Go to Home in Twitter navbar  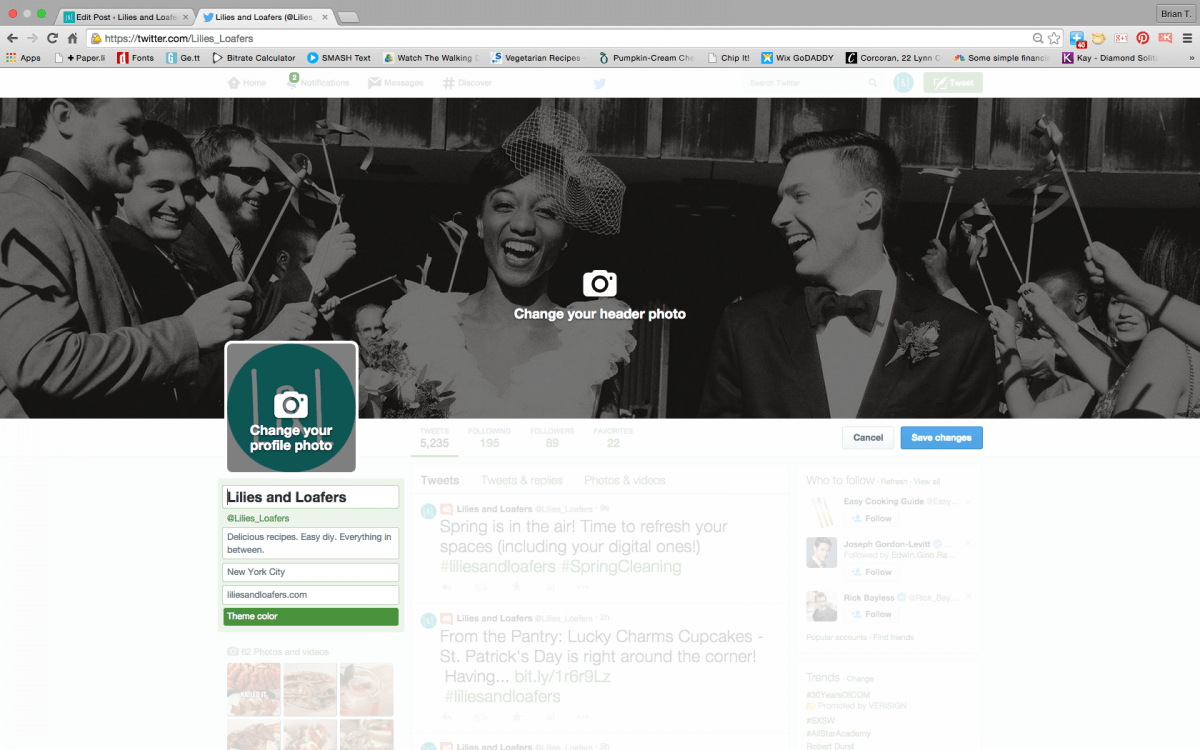pyautogui.click(x=247, y=83)
